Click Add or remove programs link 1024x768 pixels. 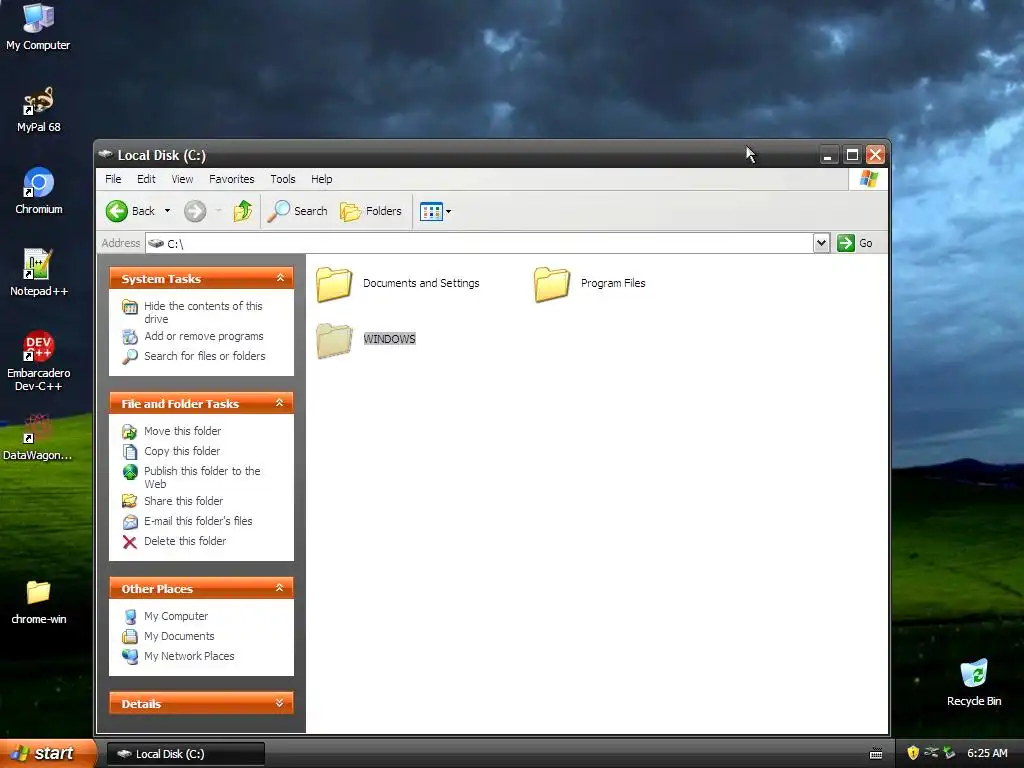coord(204,336)
